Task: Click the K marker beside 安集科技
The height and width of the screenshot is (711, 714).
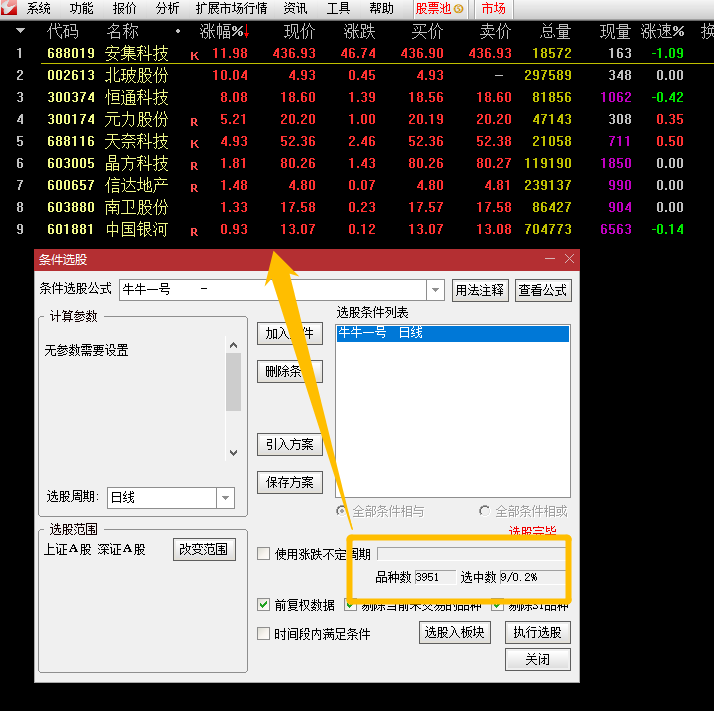Action: coord(194,56)
